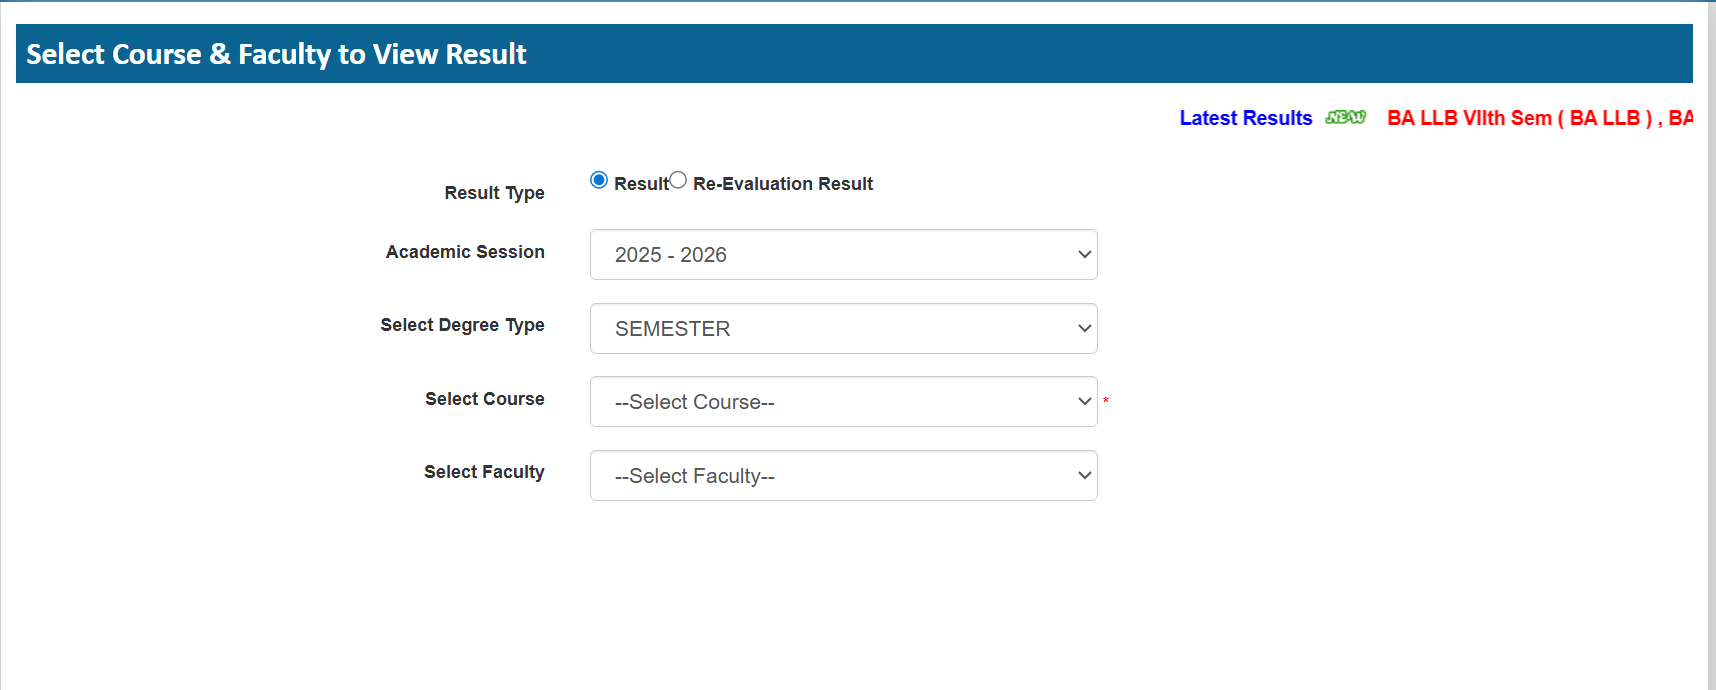1716x690 pixels.
Task: Click the chevron on the Degree Type dropdown
Action: pos(1084,328)
